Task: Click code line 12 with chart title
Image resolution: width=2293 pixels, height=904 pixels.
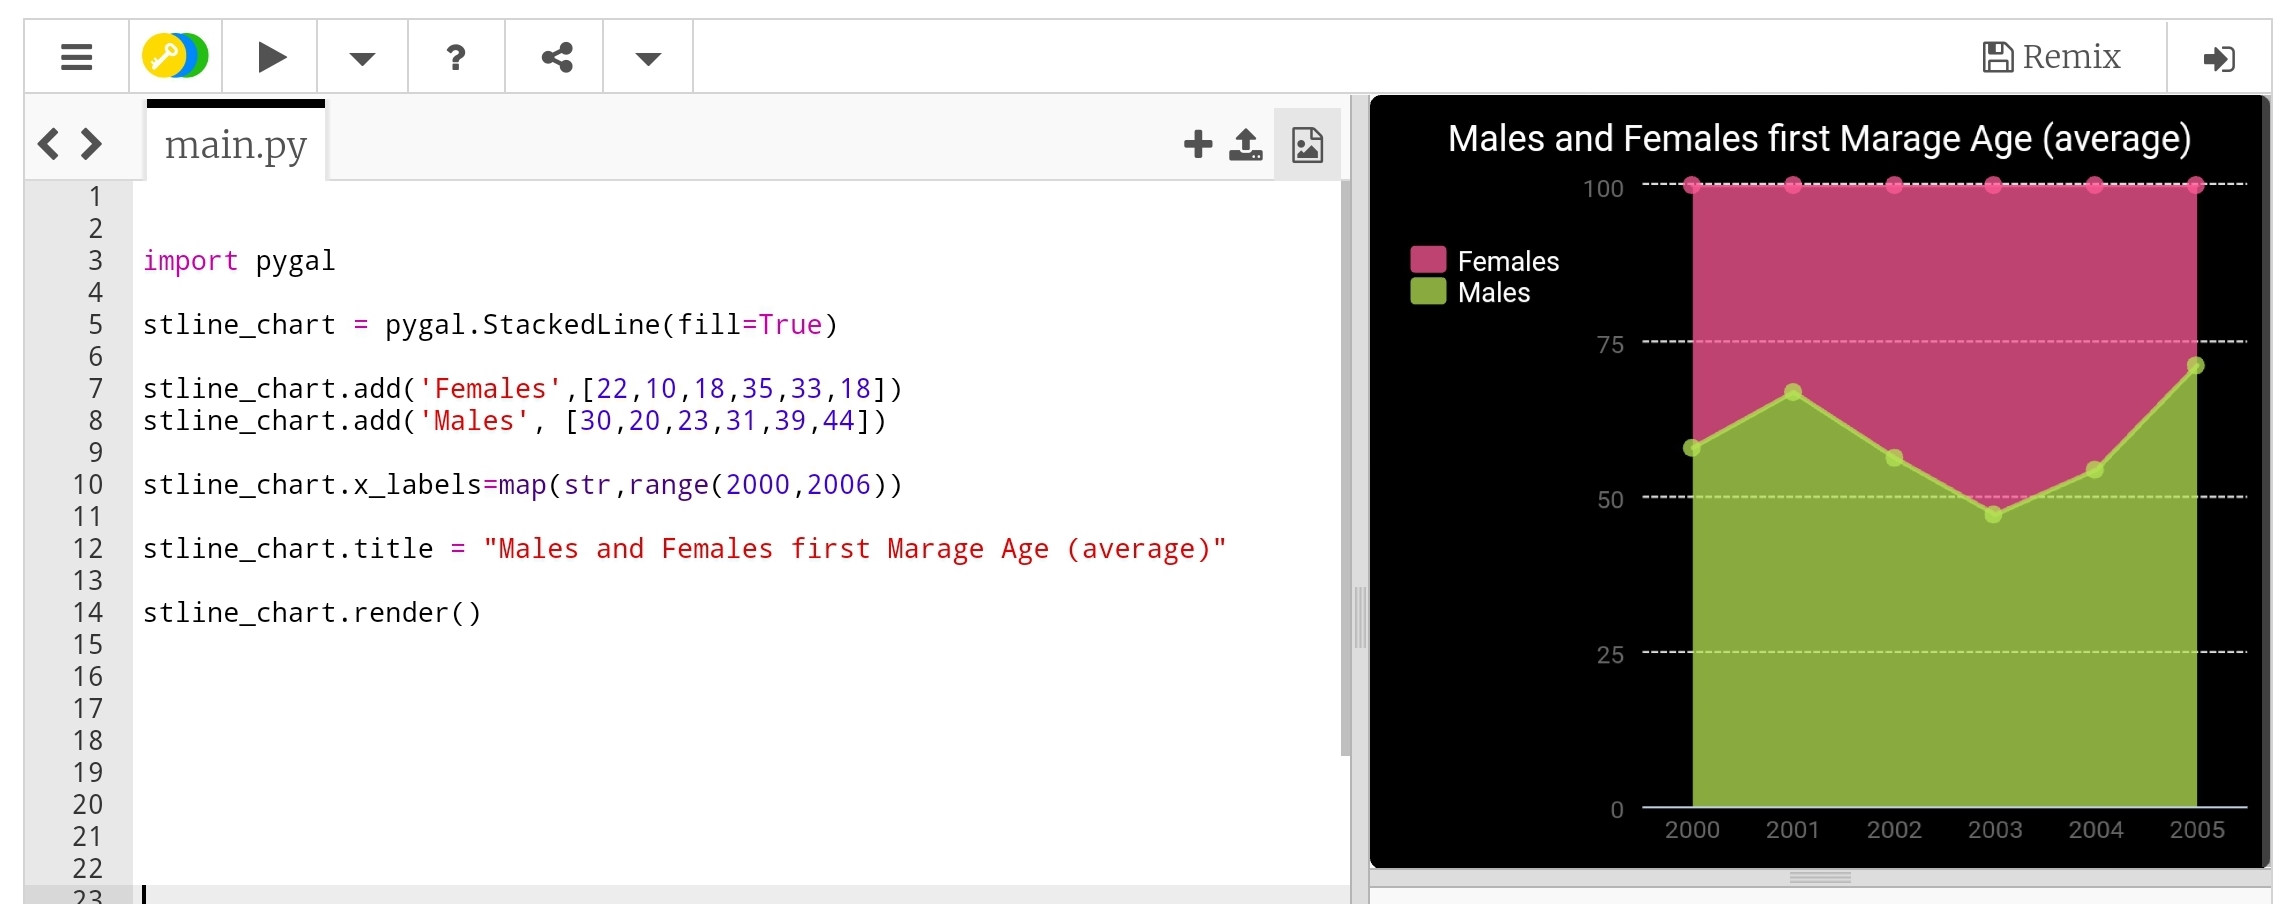Action: click(684, 549)
